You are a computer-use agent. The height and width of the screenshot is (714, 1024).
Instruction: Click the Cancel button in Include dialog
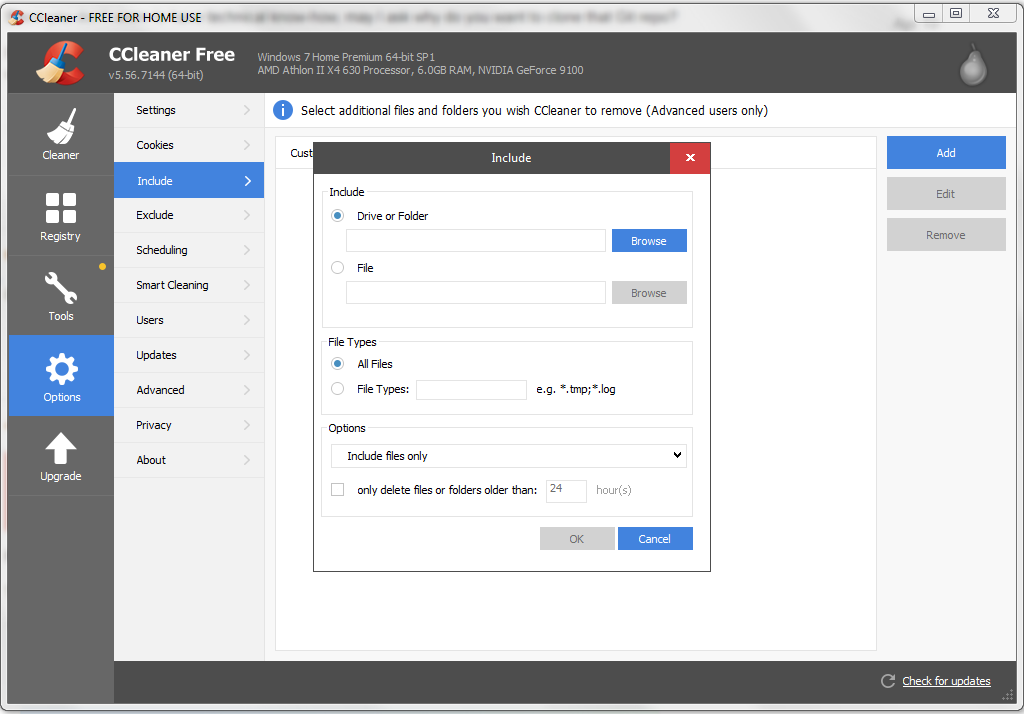[655, 538]
